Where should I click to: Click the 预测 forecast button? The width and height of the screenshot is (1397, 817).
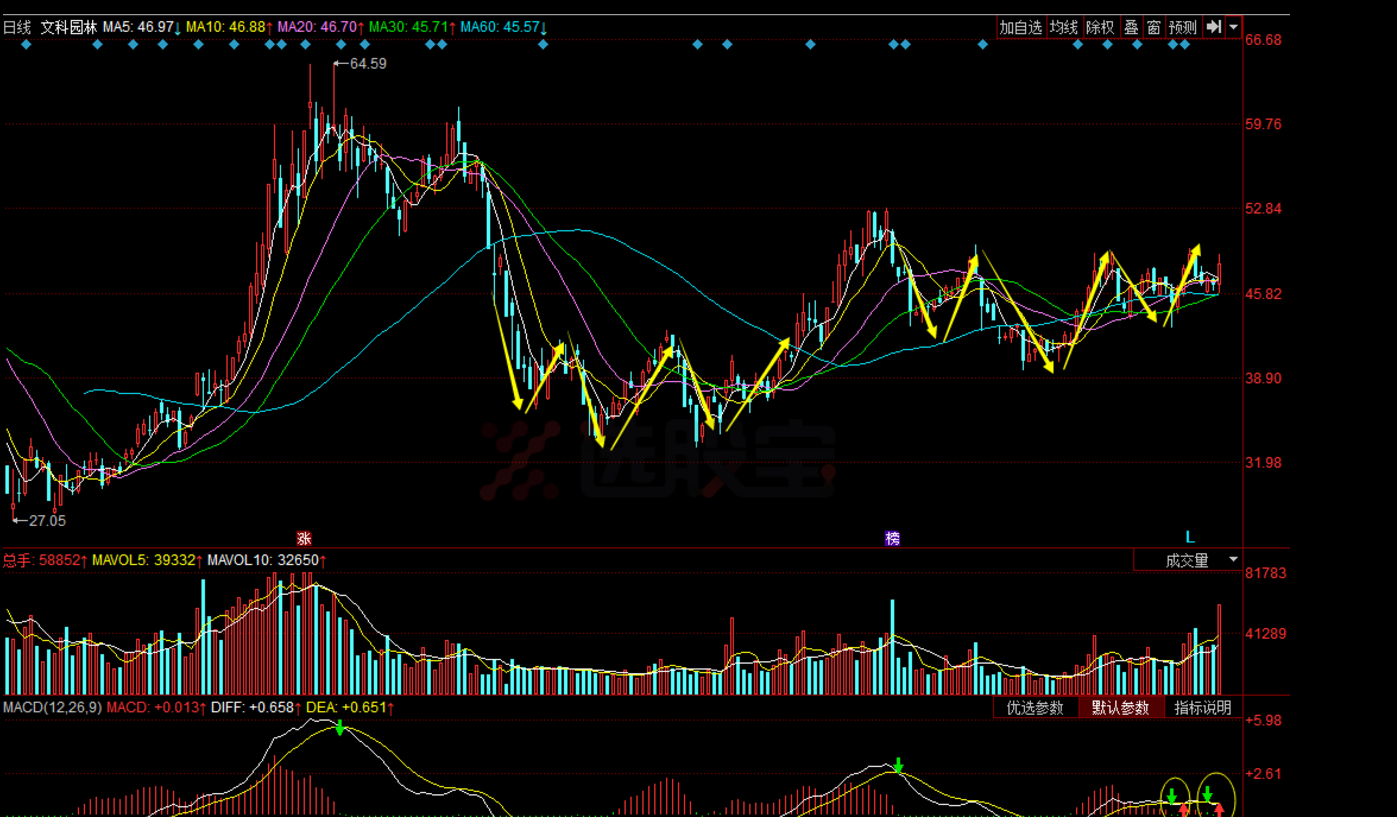pyautogui.click(x=1183, y=27)
